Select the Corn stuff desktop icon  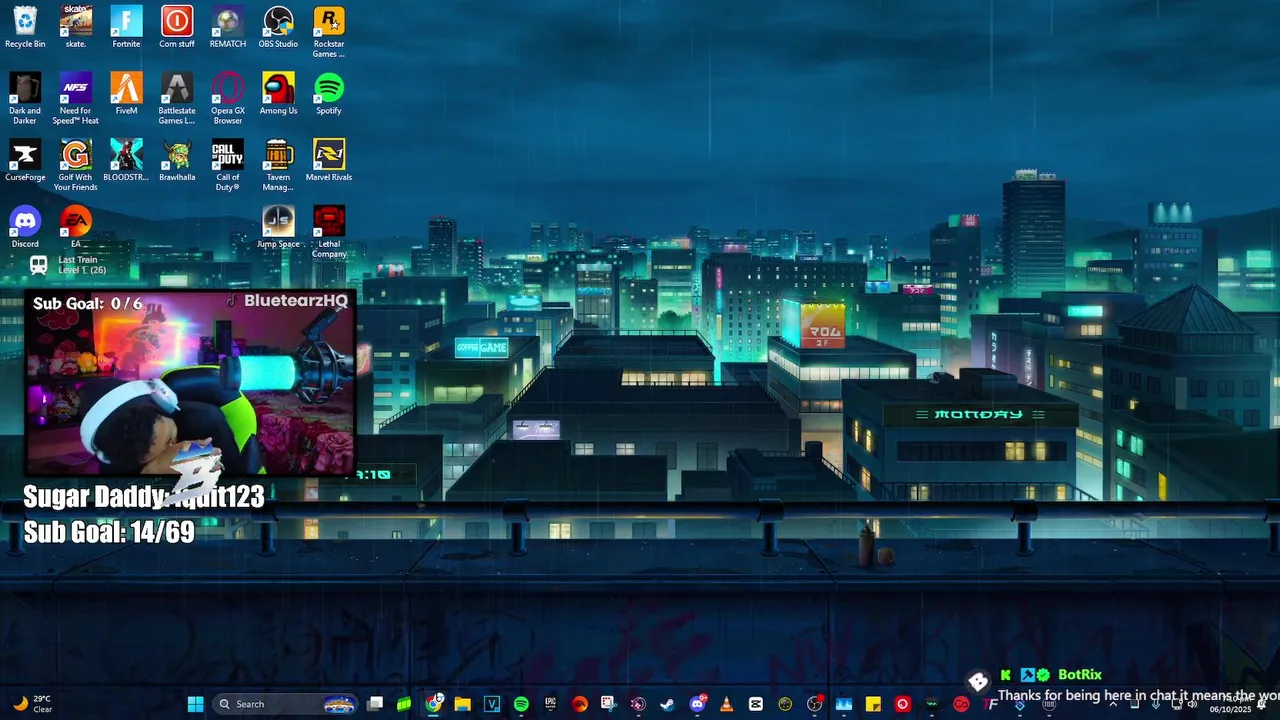tap(177, 27)
